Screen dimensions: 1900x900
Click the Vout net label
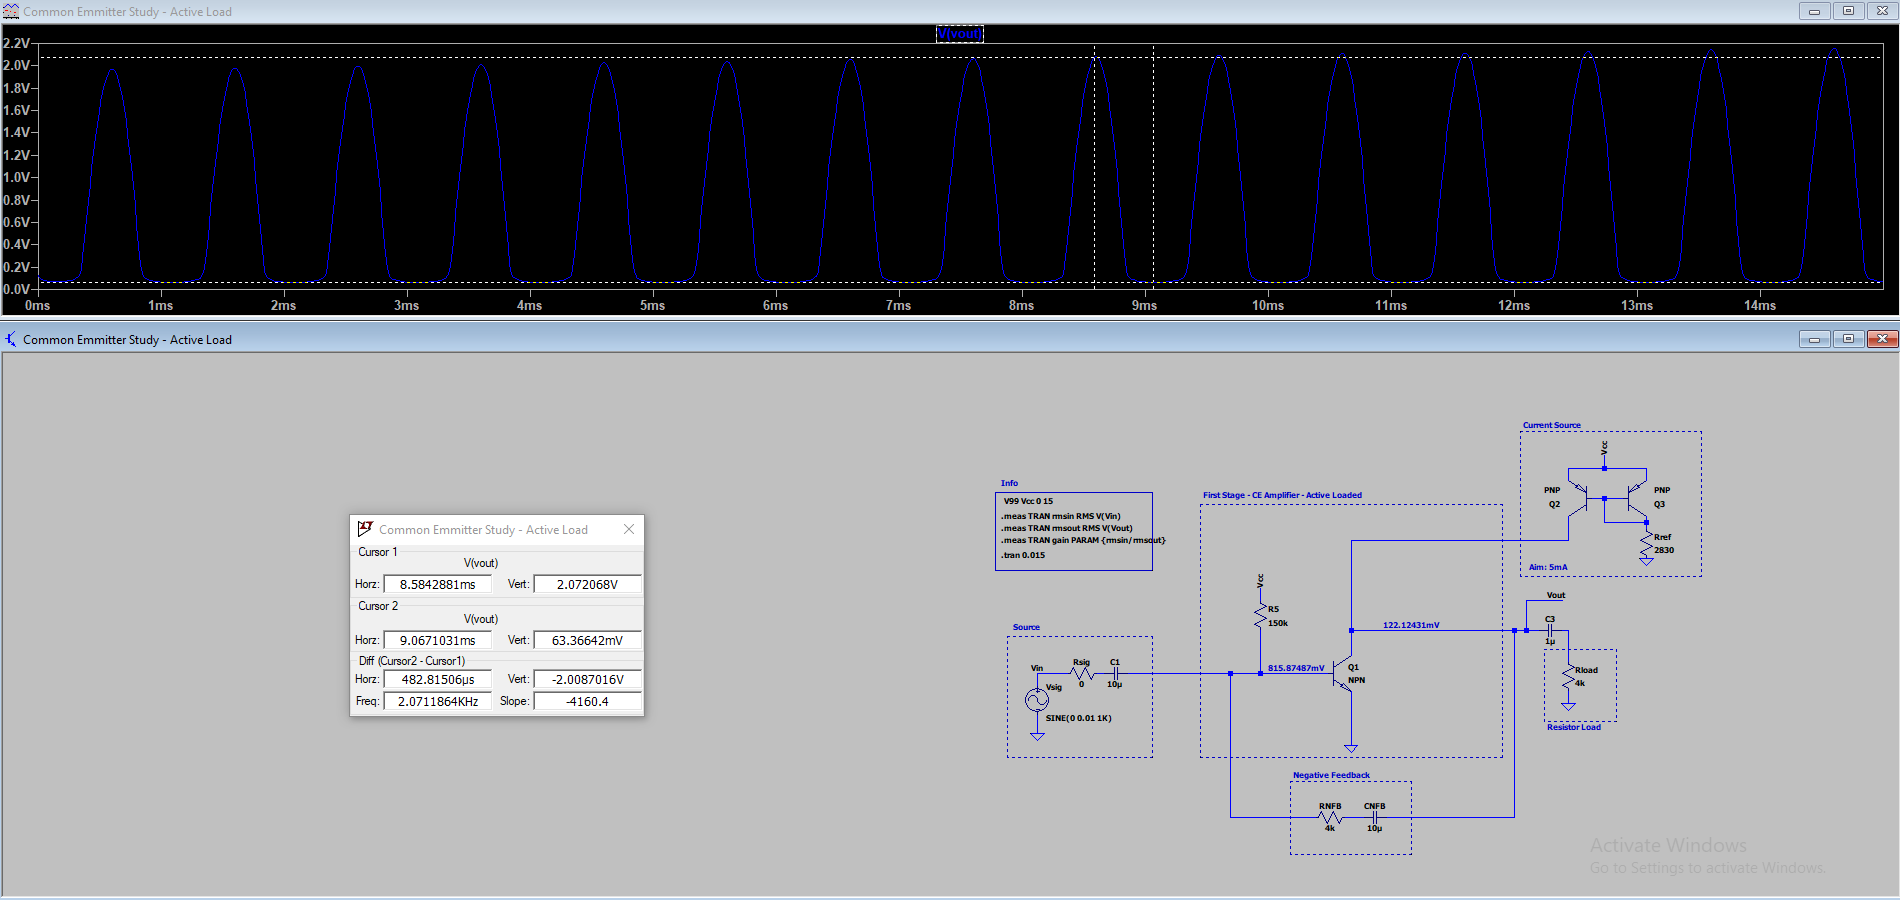coord(1556,595)
